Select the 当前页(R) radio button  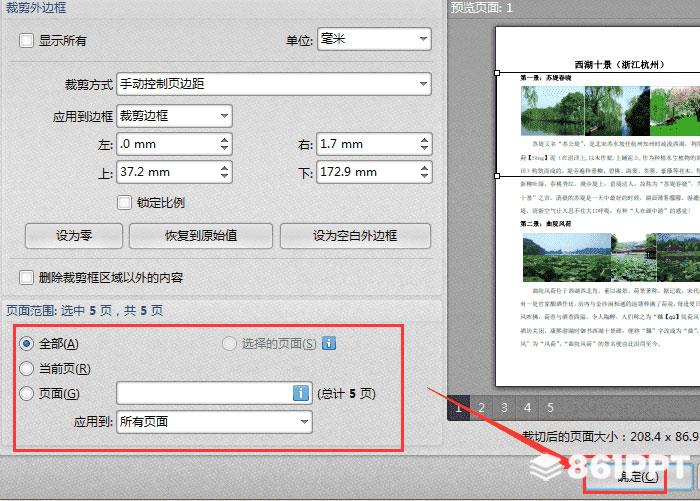(27, 368)
